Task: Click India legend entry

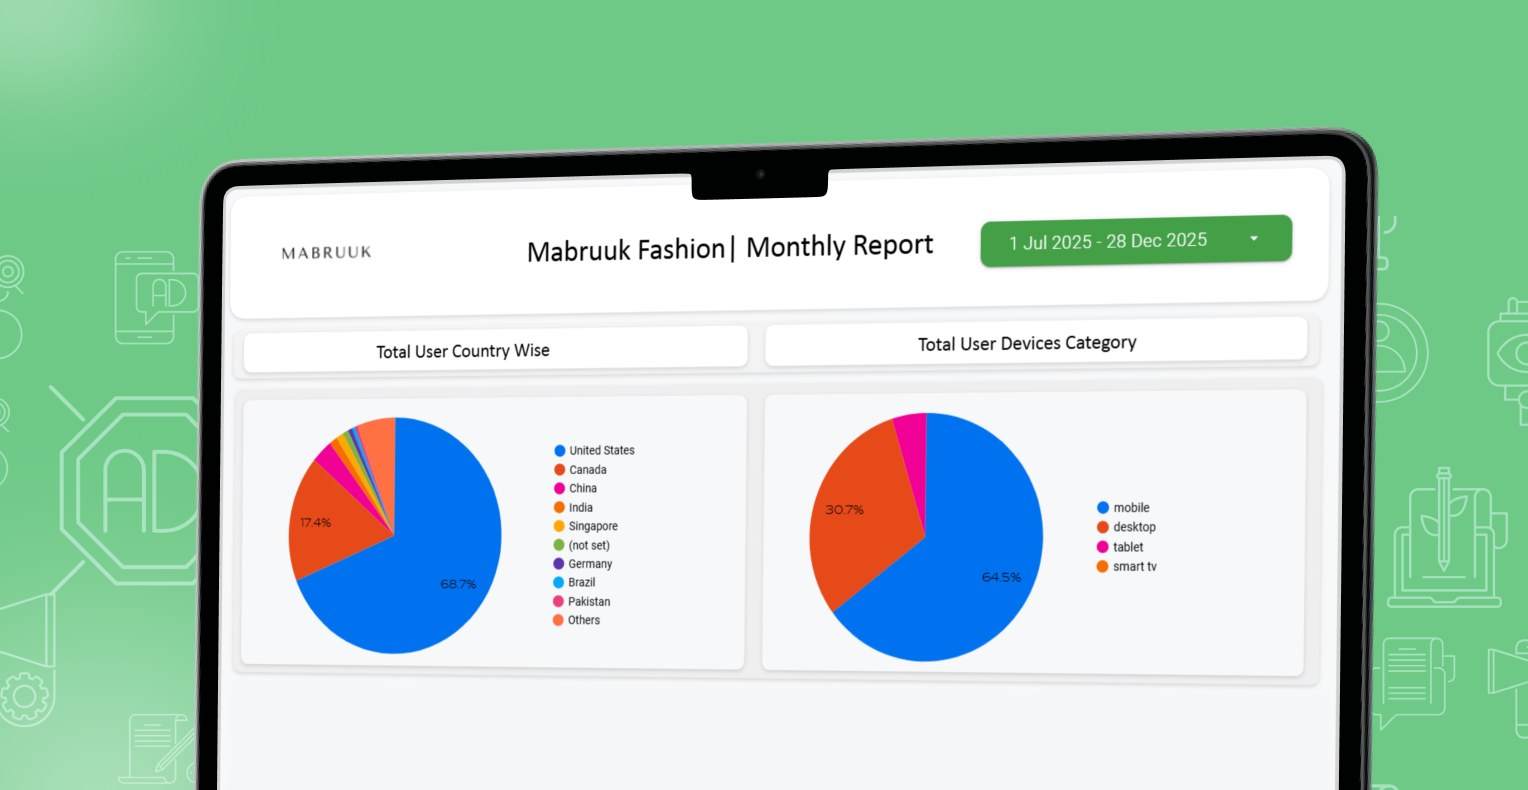Action: click(x=580, y=508)
